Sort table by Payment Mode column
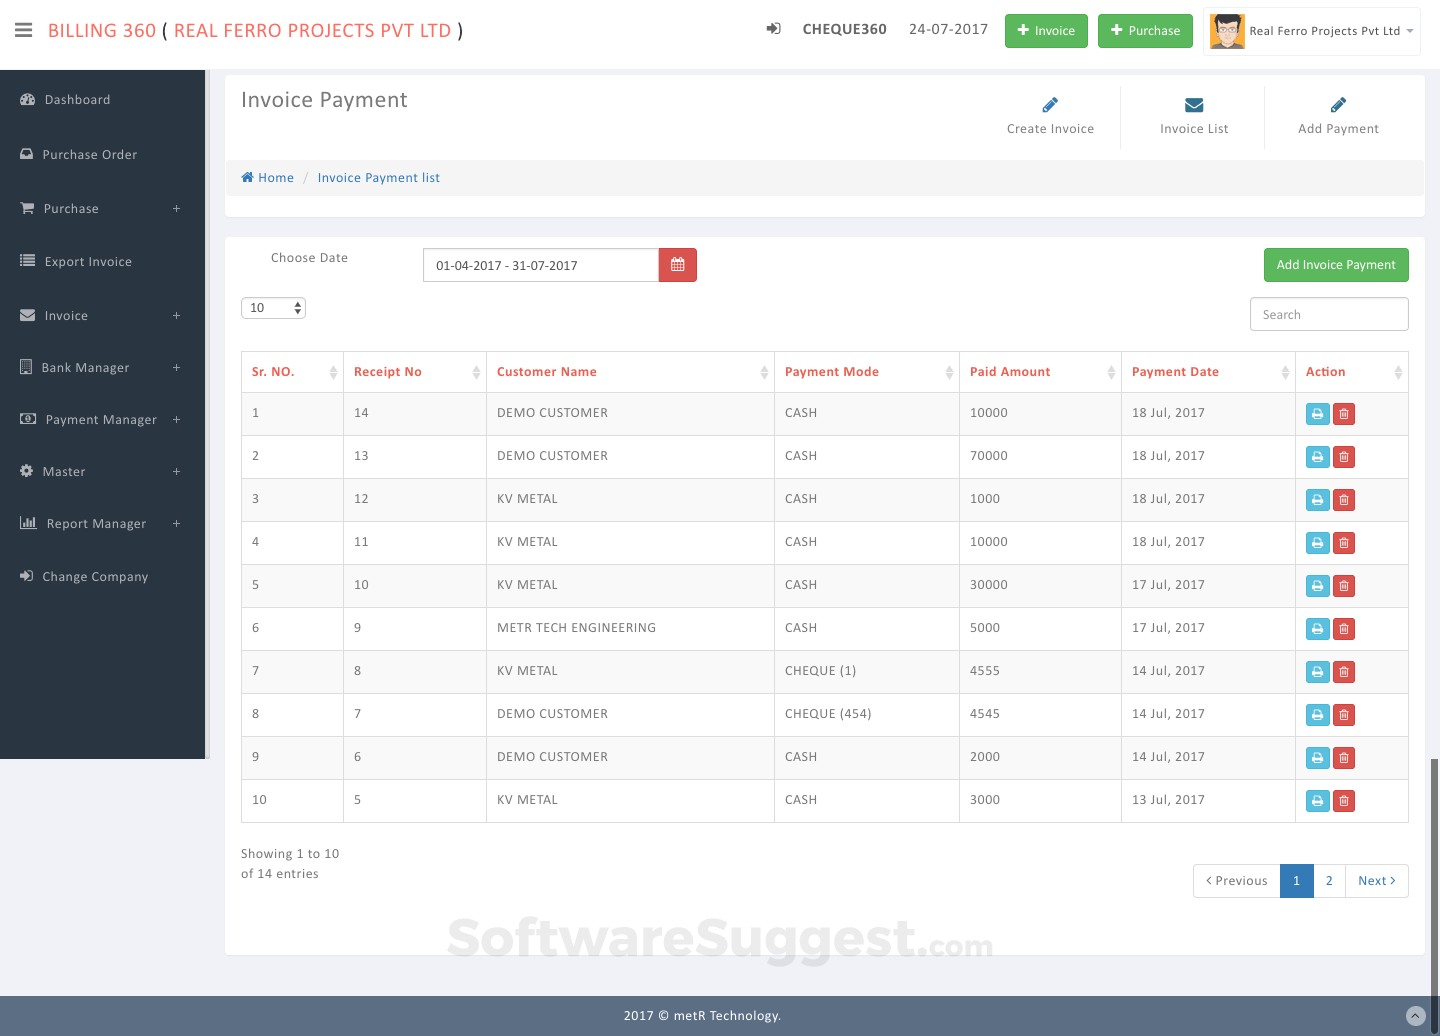Viewport: 1440px width, 1036px height. 867,372
